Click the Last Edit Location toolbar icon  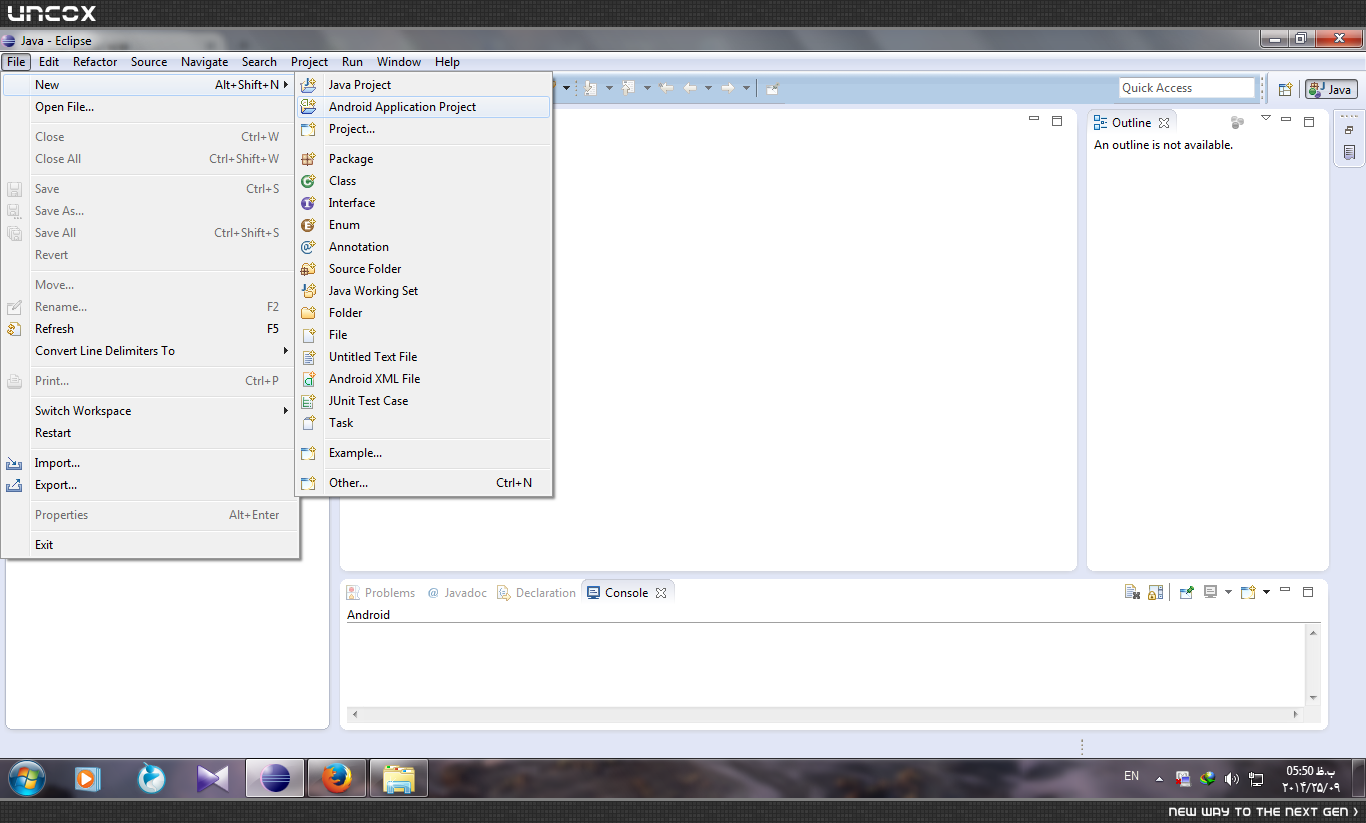tap(666, 88)
